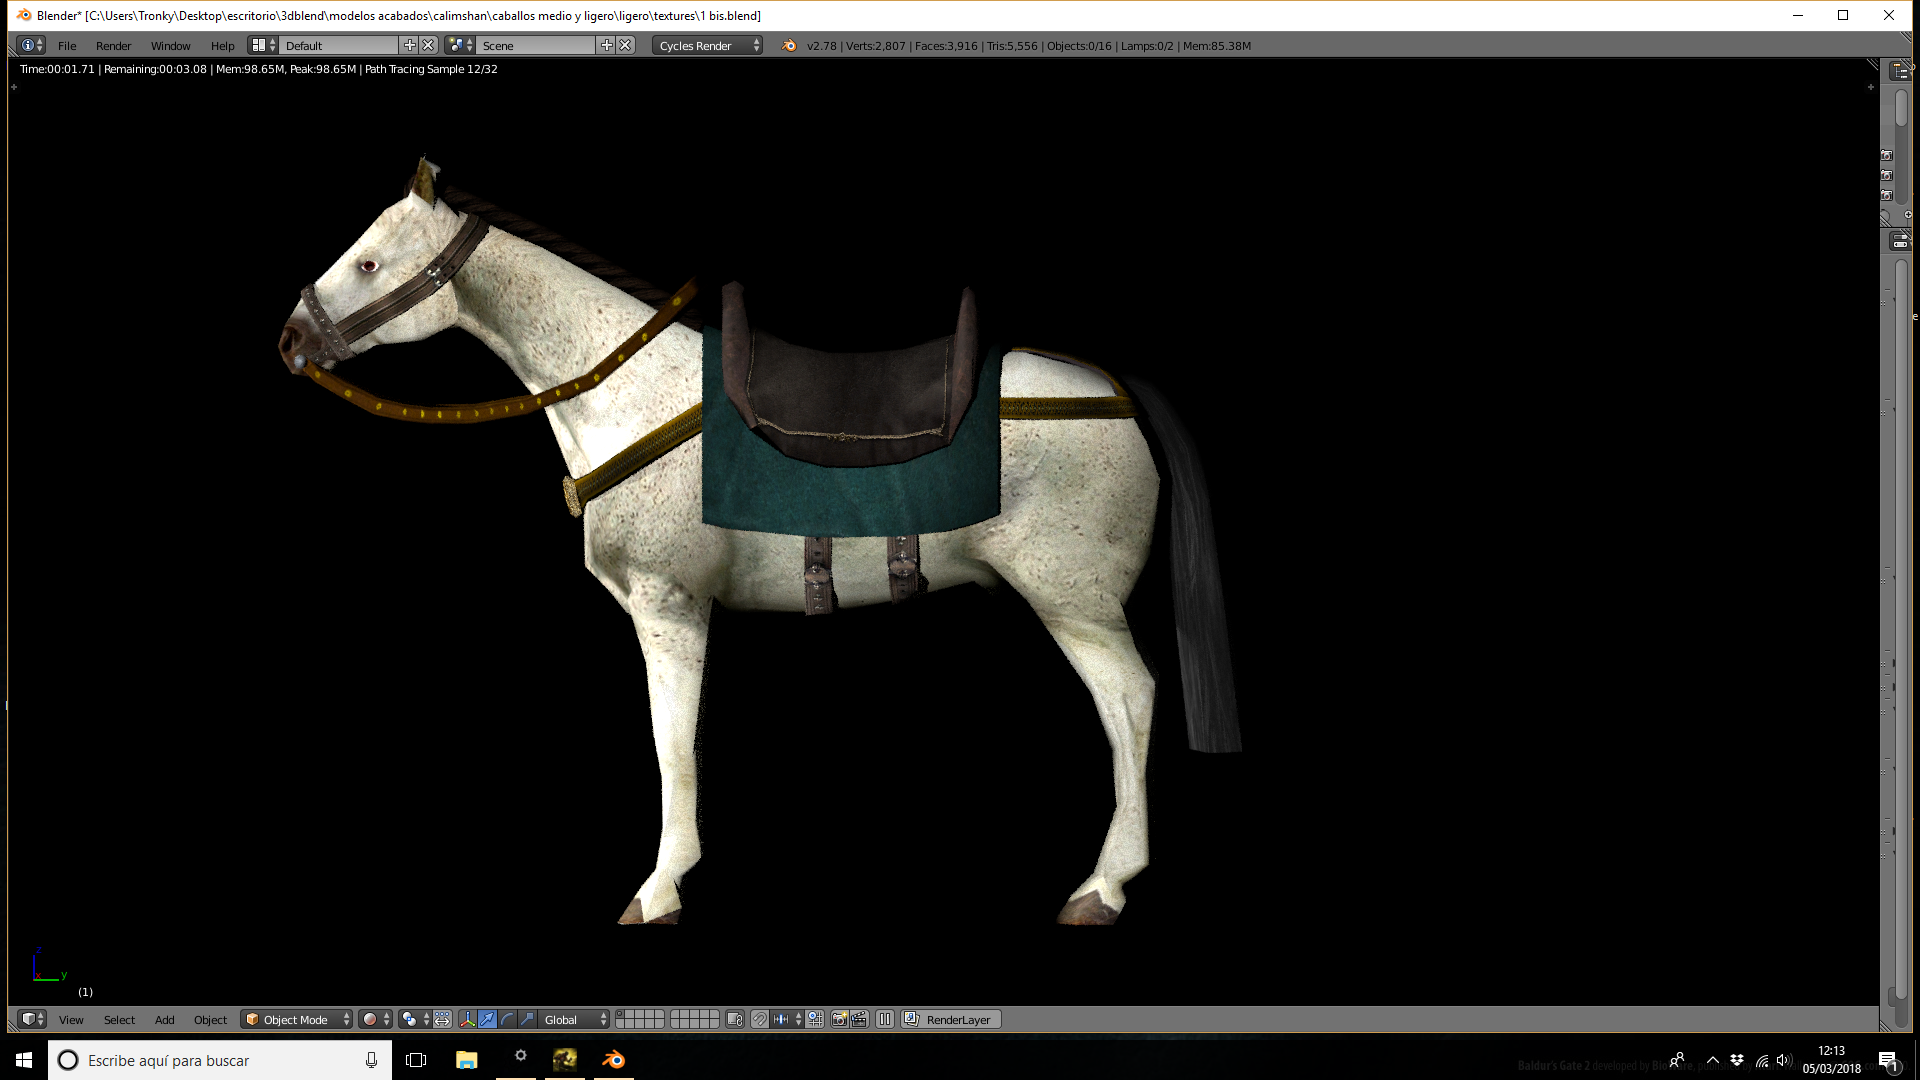
Task: Open the gear application on the taskbar
Action: point(520,1057)
